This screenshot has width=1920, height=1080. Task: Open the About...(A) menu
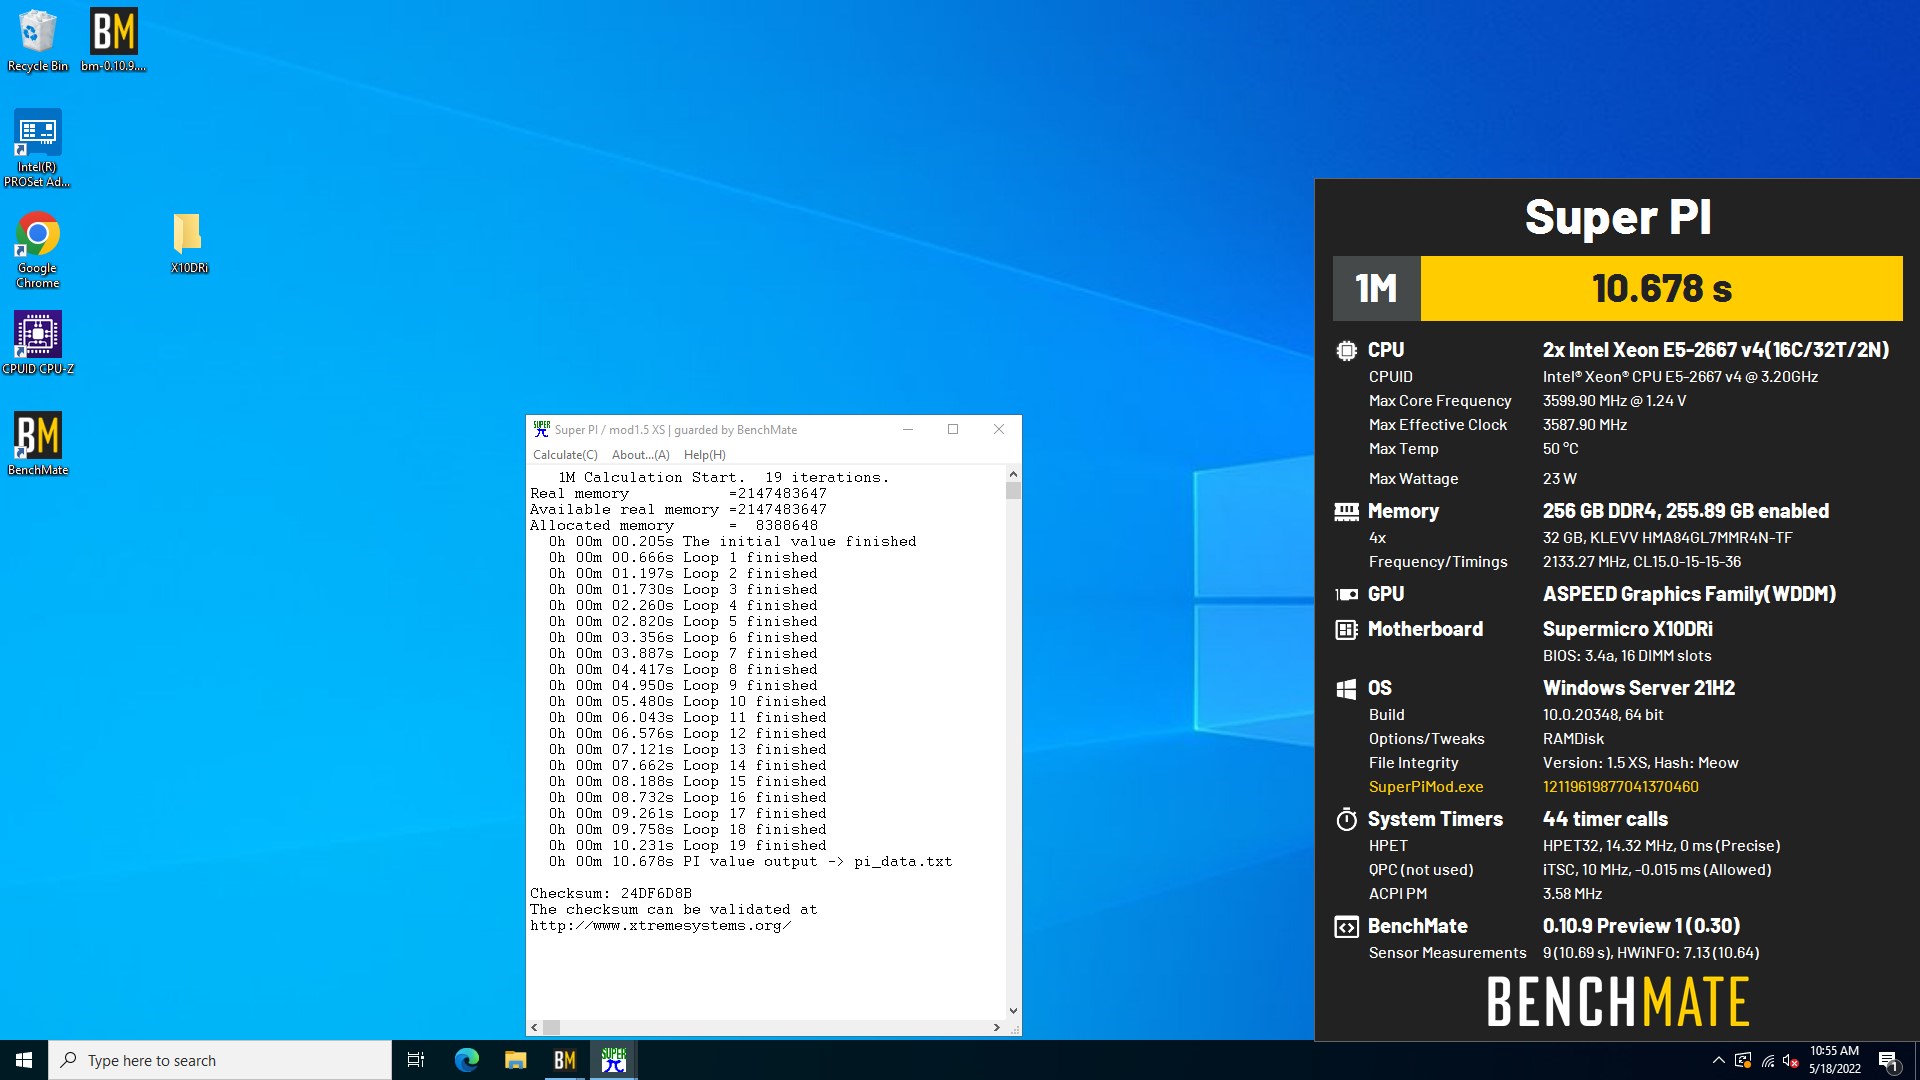click(640, 455)
